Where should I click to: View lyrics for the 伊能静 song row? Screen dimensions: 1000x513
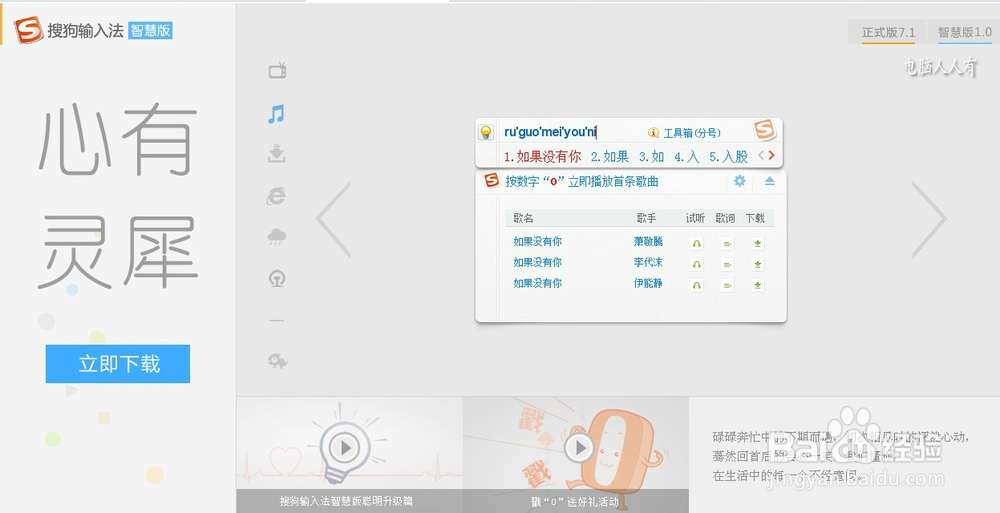pyautogui.click(x=727, y=285)
